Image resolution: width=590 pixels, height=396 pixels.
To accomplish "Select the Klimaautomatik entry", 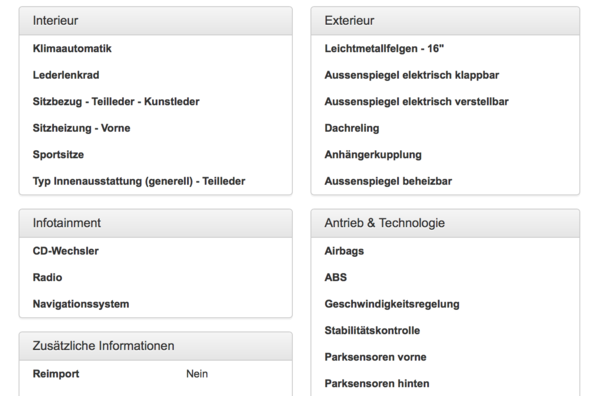I will point(72,49).
